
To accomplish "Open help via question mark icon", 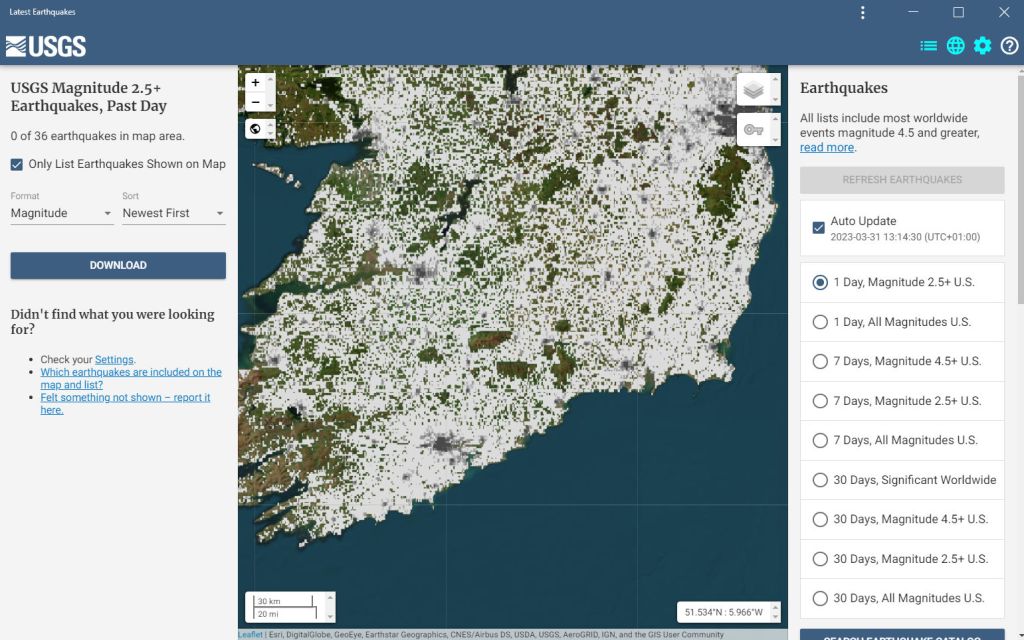I will click(x=1009, y=46).
